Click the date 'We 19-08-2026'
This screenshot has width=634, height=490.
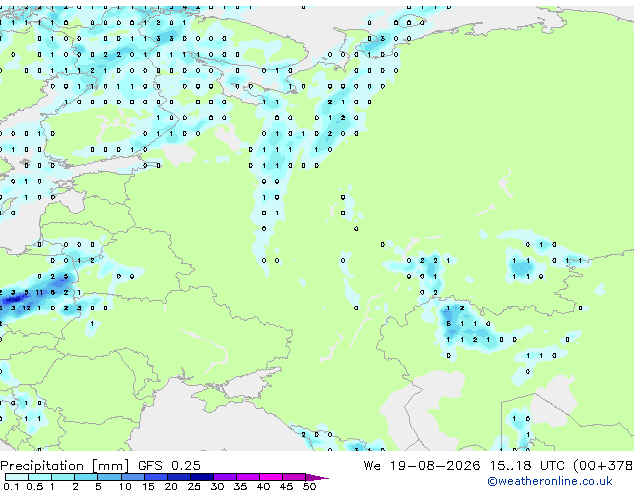(422, 465)
